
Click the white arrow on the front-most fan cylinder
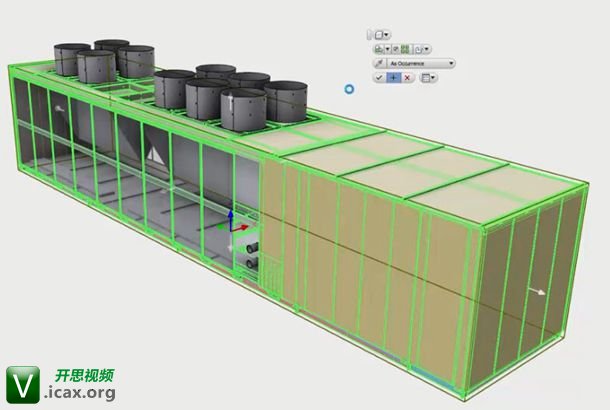tap(230, 102)
